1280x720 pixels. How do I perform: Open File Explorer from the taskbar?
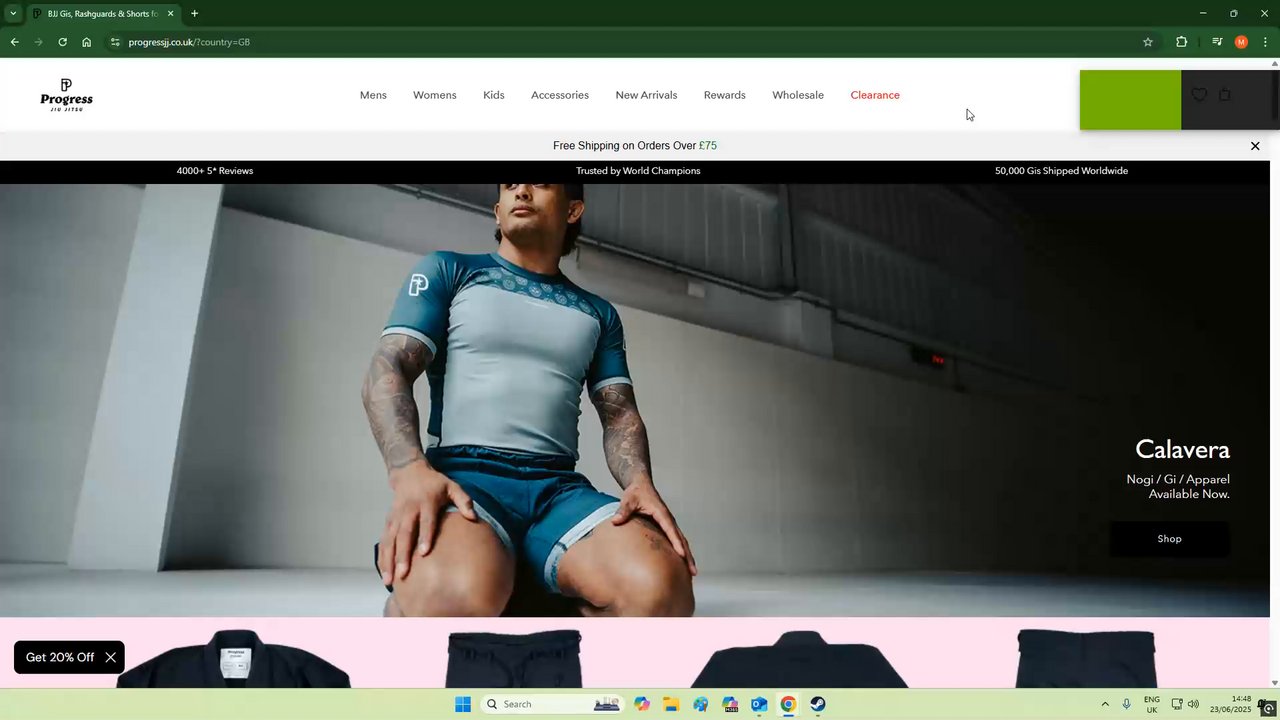pyautogui.click(x=671, y=704)
